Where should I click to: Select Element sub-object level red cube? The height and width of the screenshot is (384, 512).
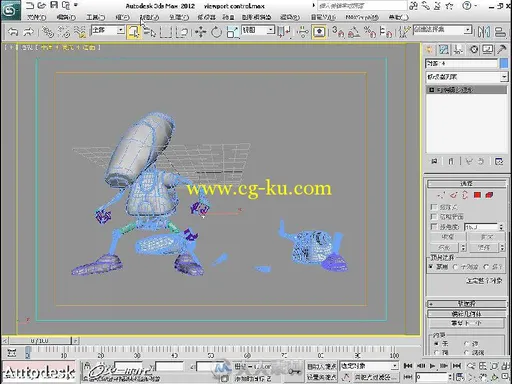coord(489,195)
